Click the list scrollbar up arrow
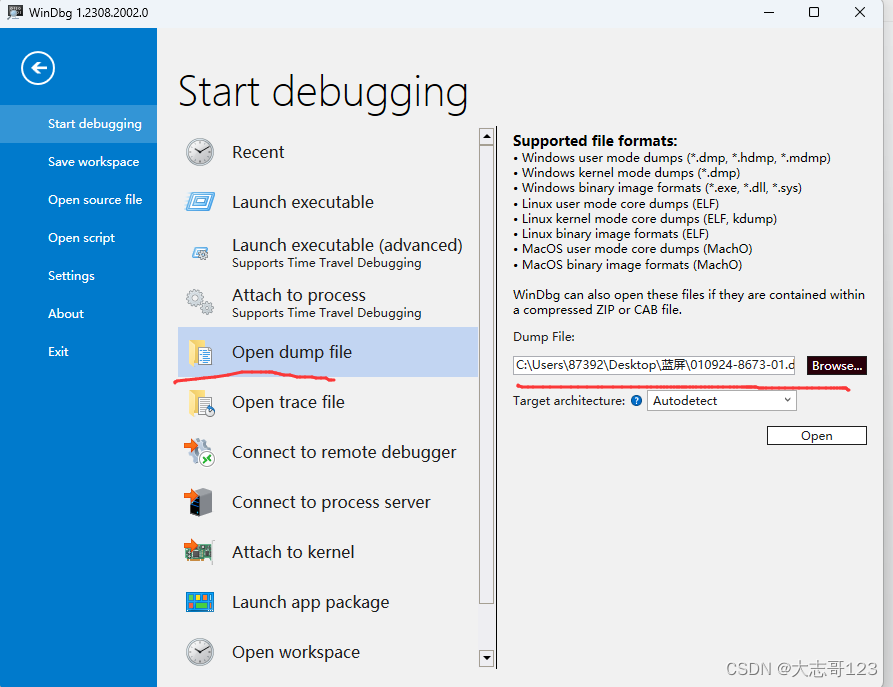893x687 pixels. pyautogui.click(x=486, y=137)
